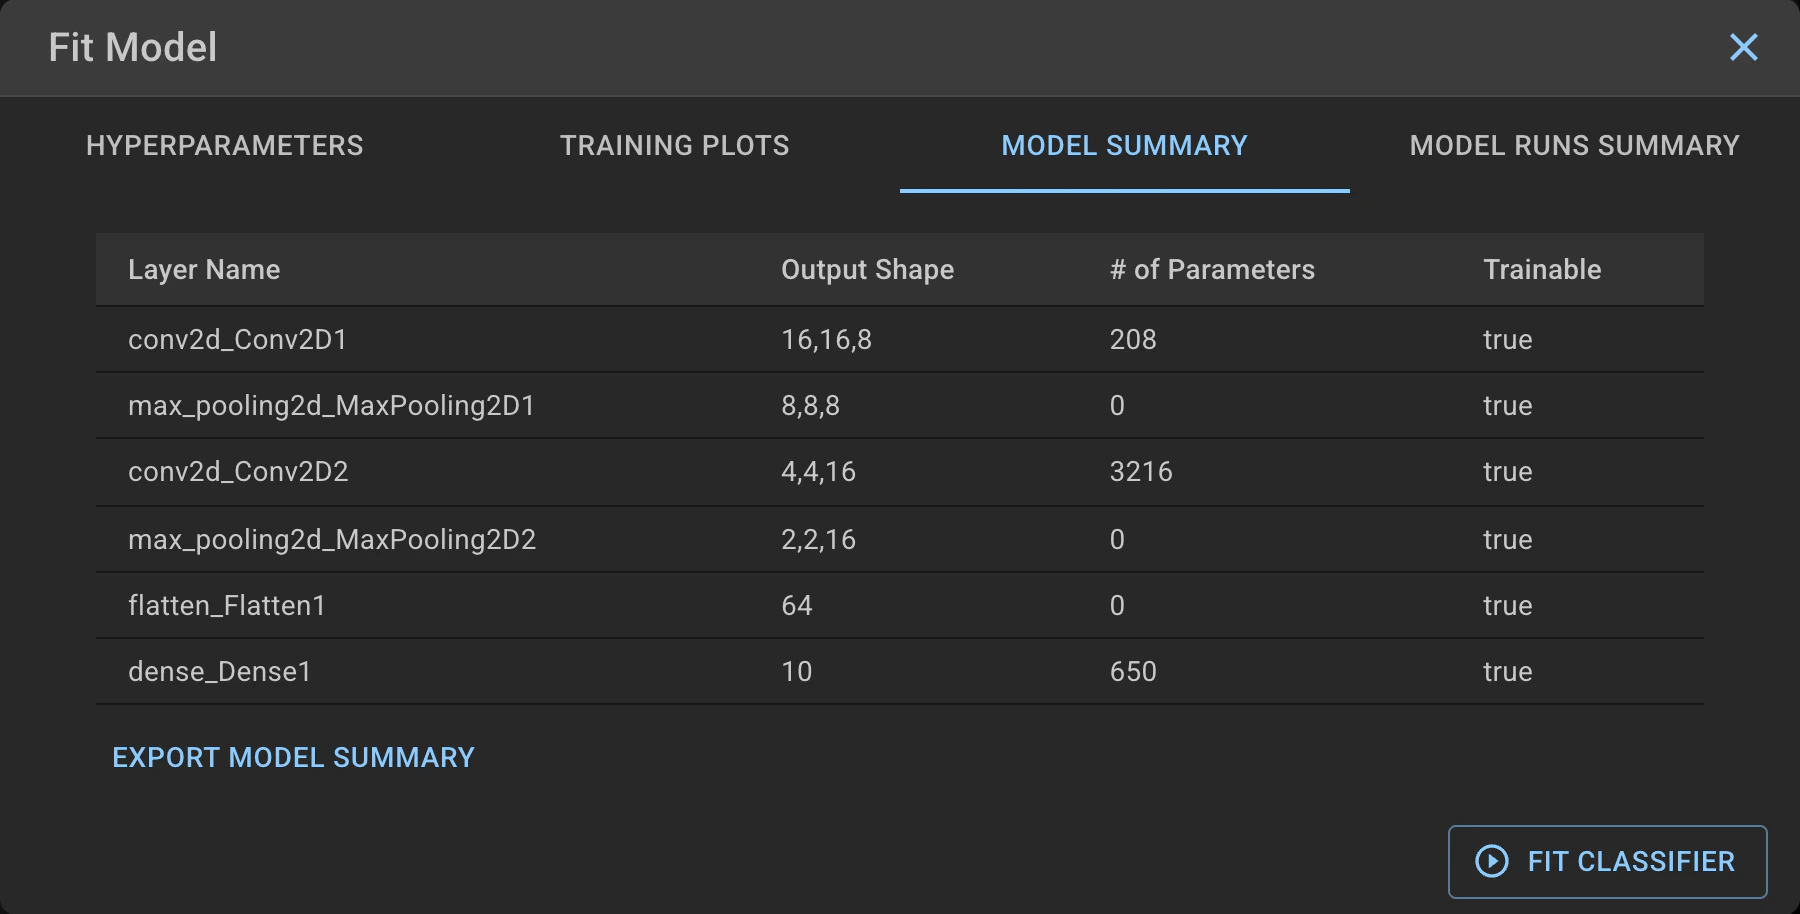Select the Model Summary tab

[1125, 145]
